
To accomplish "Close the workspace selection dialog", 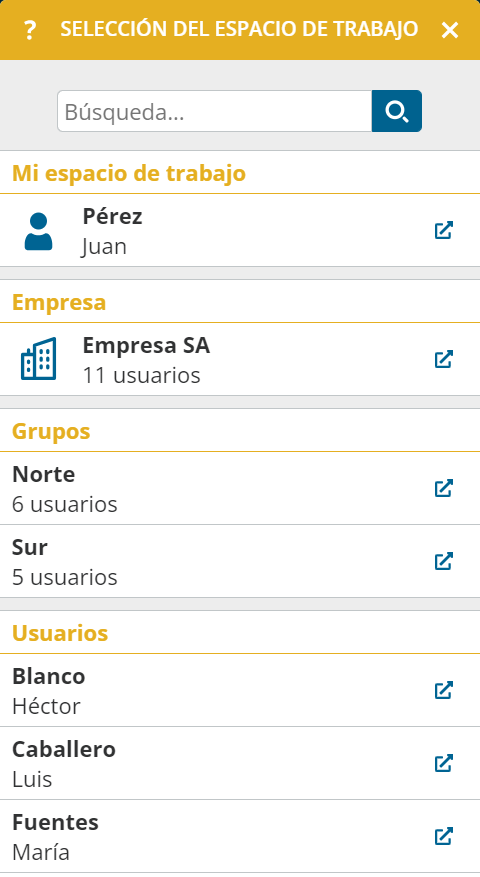I will pos(450,30).
